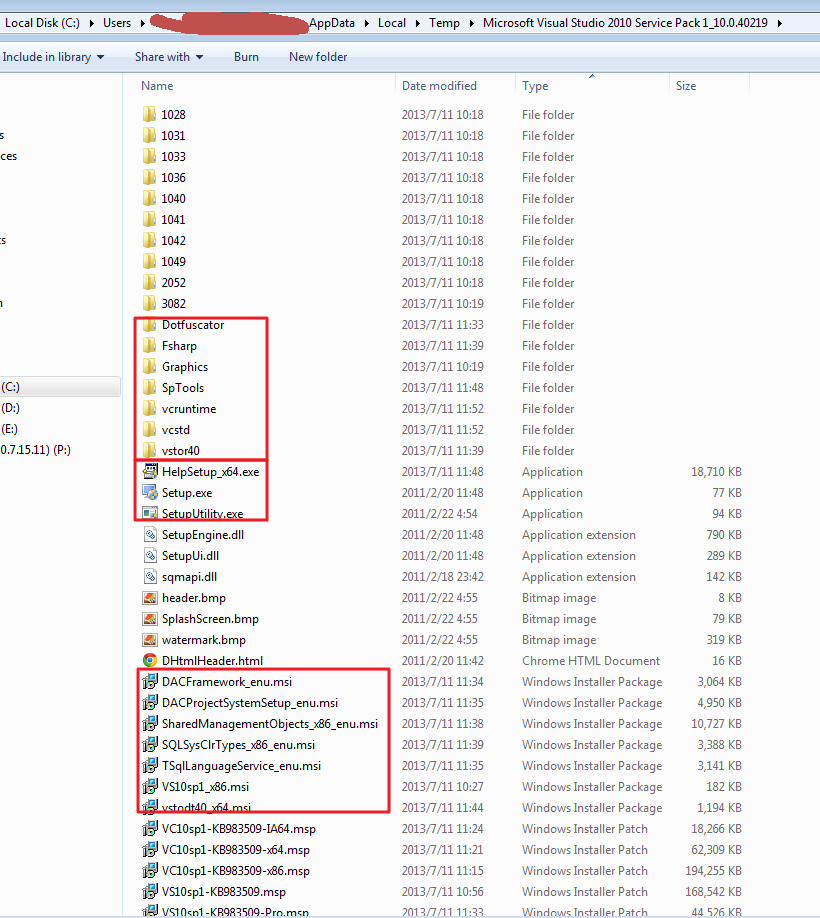Screen dimensions: 820x918
Task: Select the Fsharp folder icon
Action: coord(149,345)
